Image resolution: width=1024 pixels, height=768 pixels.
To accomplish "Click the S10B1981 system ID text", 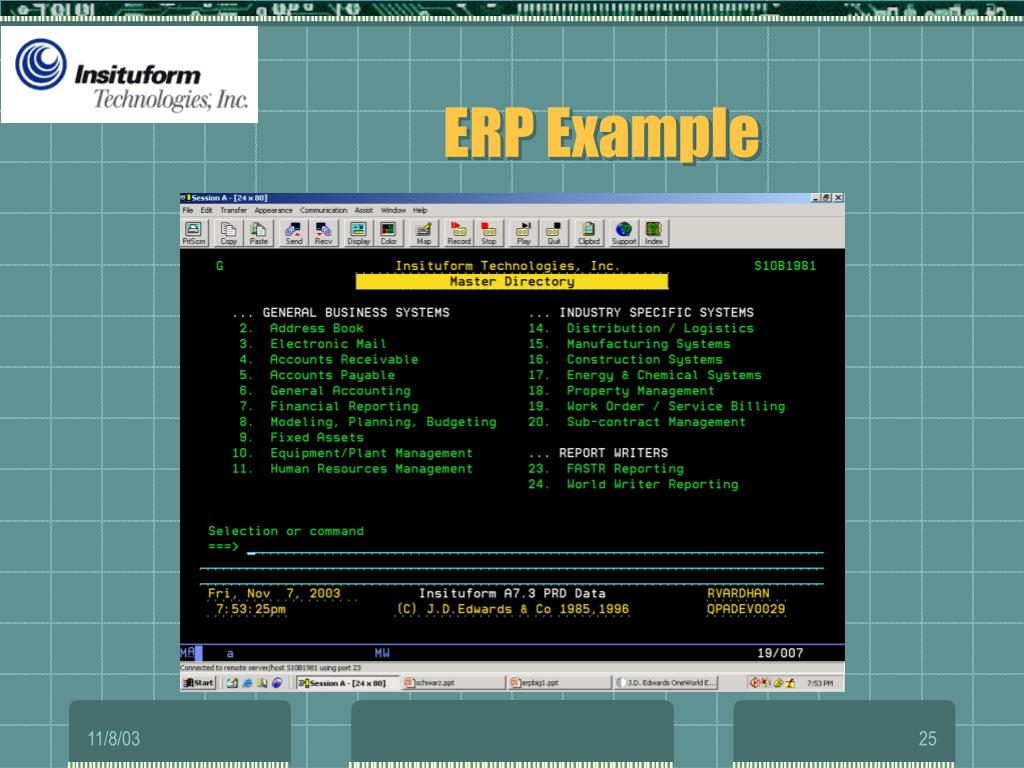I will (x=785, y=266).
